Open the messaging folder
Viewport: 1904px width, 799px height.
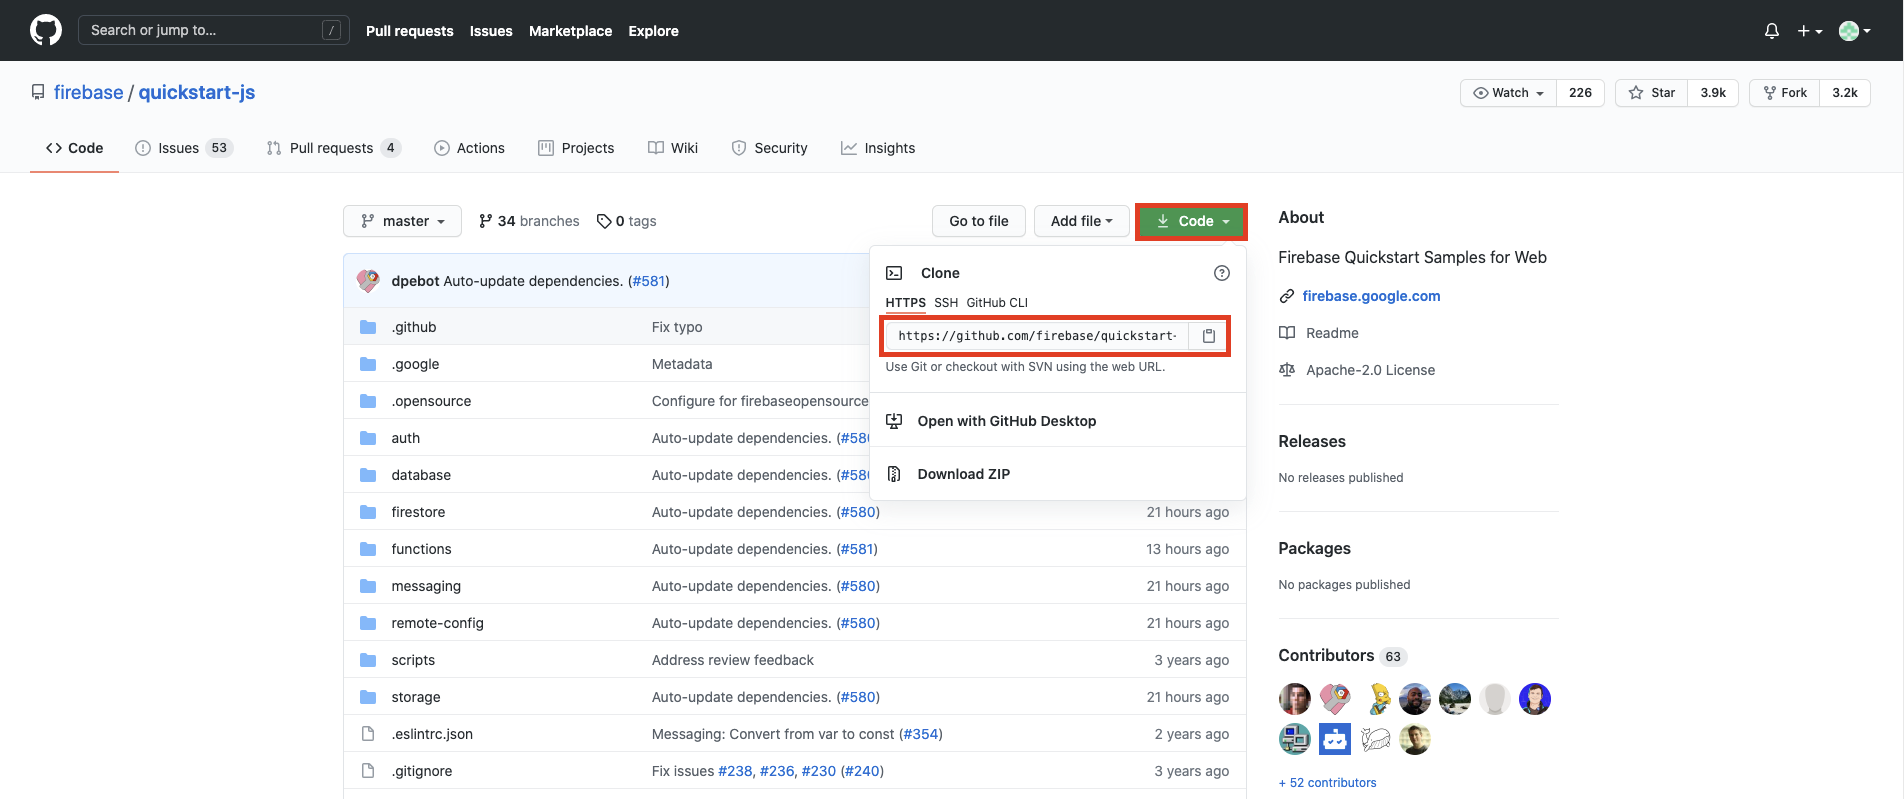(x=426, y=586)
